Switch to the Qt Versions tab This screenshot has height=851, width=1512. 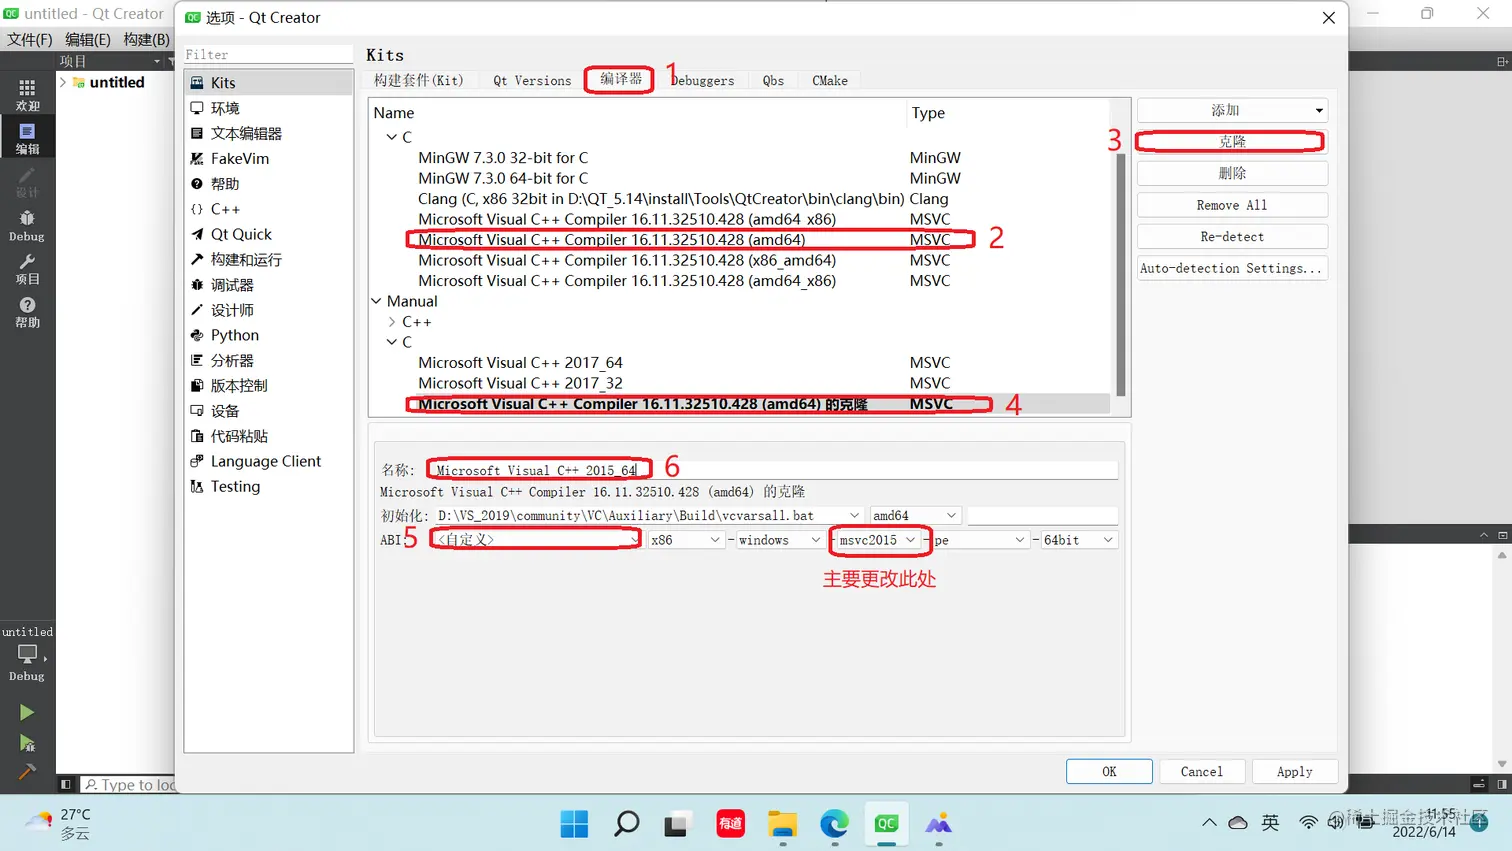[x=532, y=80]
